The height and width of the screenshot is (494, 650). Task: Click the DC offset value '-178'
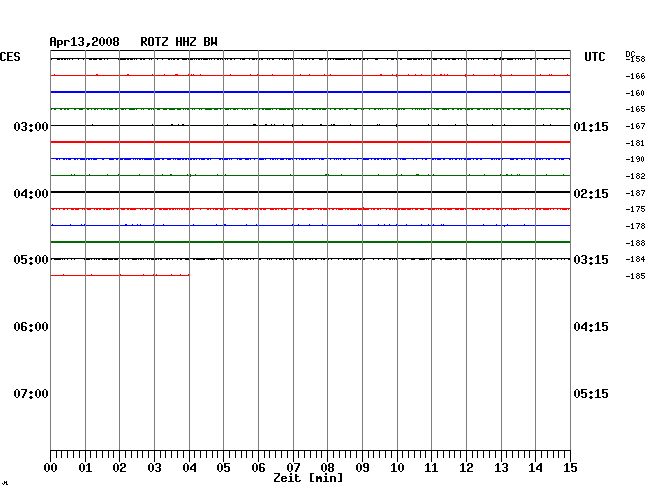635,226
